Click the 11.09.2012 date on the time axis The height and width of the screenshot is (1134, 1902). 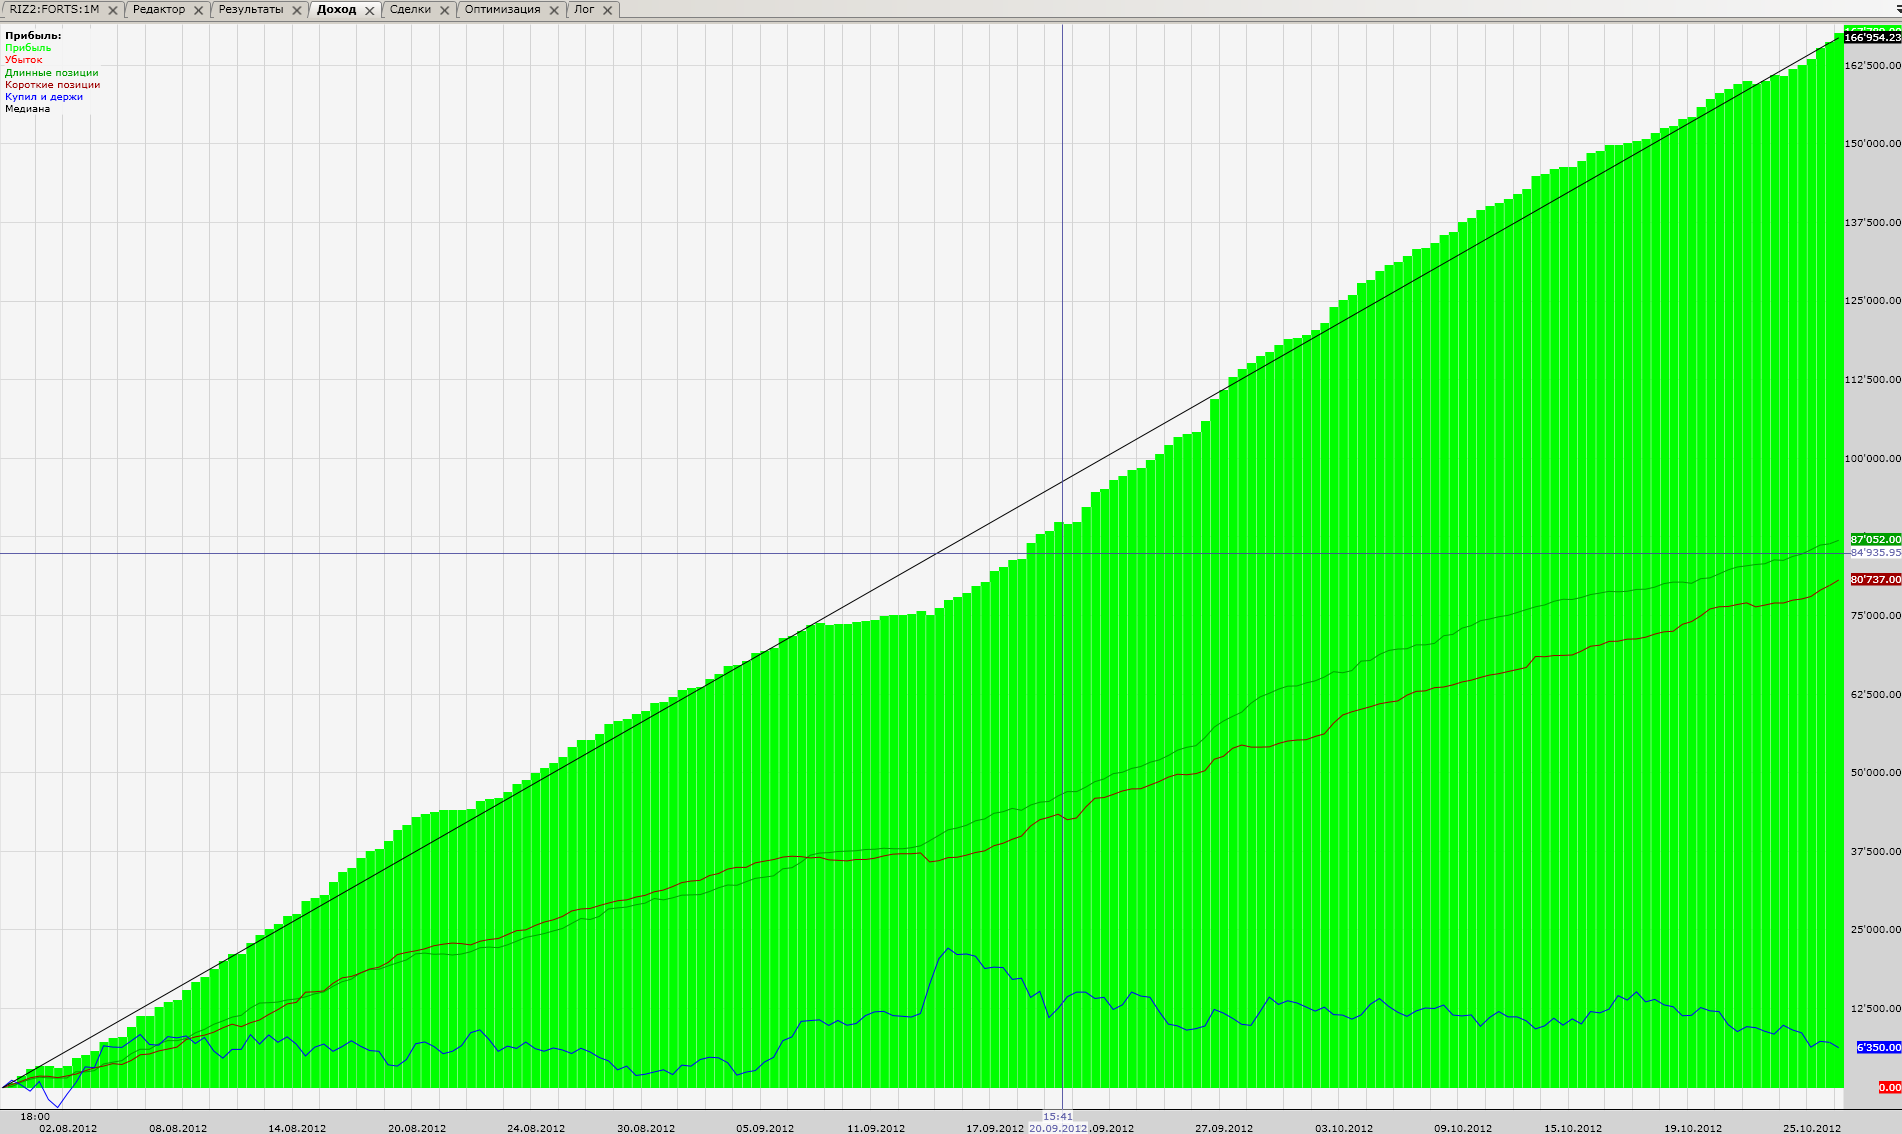876,1128
